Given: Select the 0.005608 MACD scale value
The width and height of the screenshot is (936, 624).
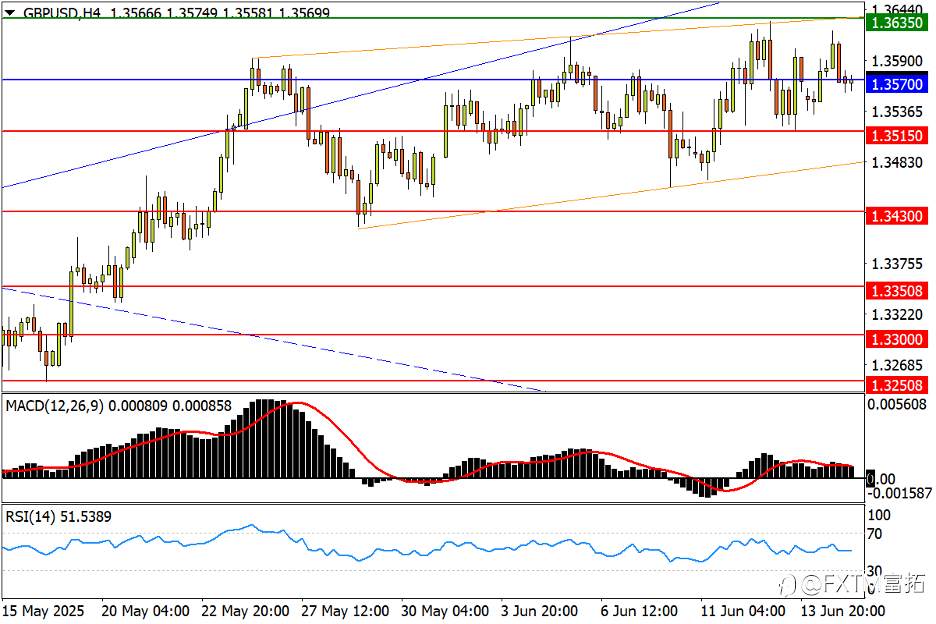Looking at the screenshot, I should pyautogui.click(x=897, y=404).
